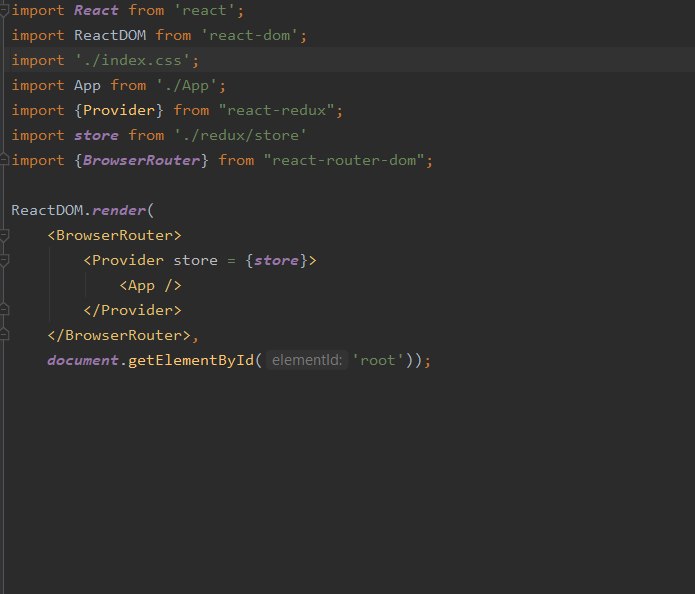
Task: Click the <App /> JSX element
Action: click(150, 285)
